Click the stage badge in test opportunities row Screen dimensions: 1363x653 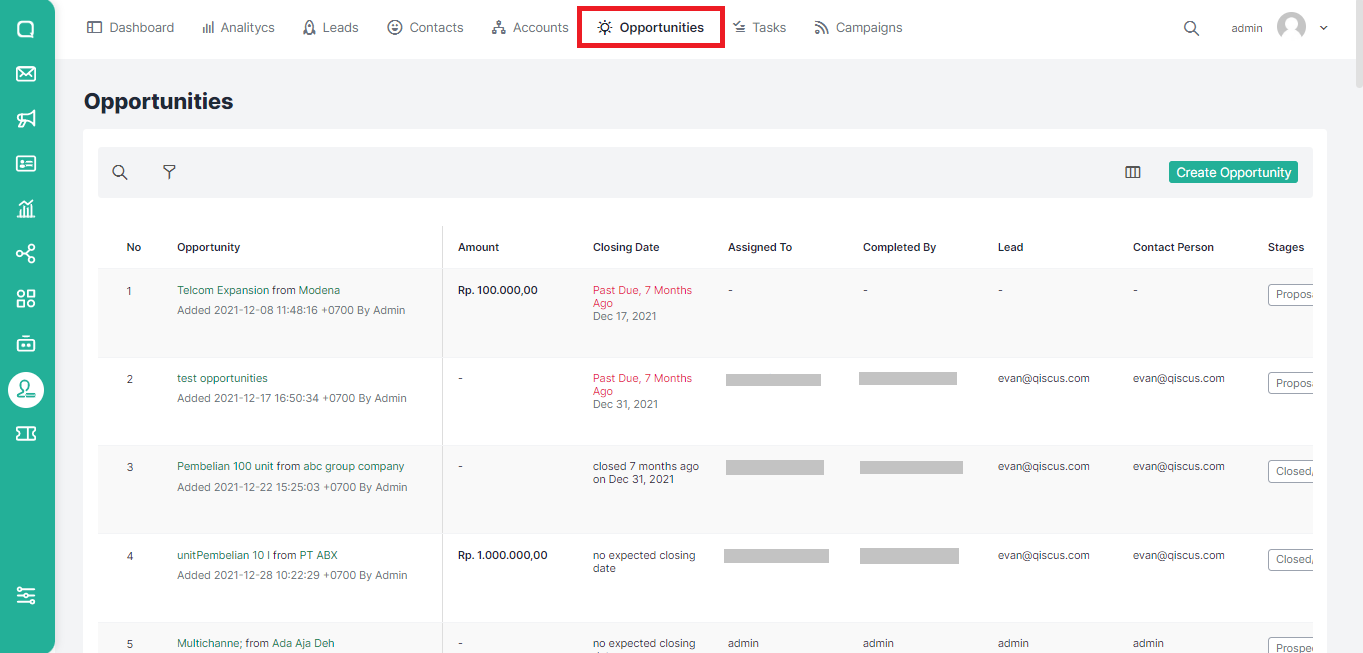1290,383
